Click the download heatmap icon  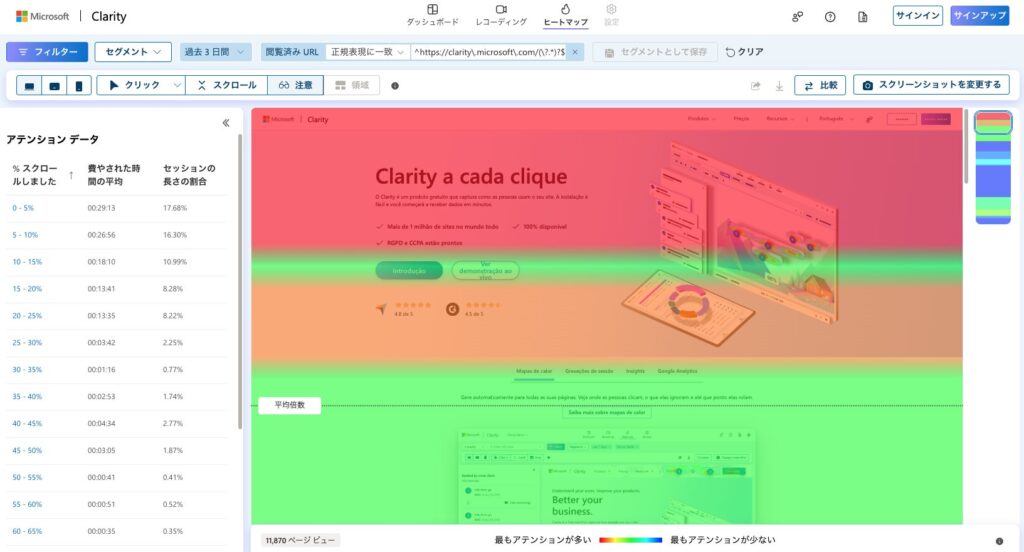[x=779, y=86]
